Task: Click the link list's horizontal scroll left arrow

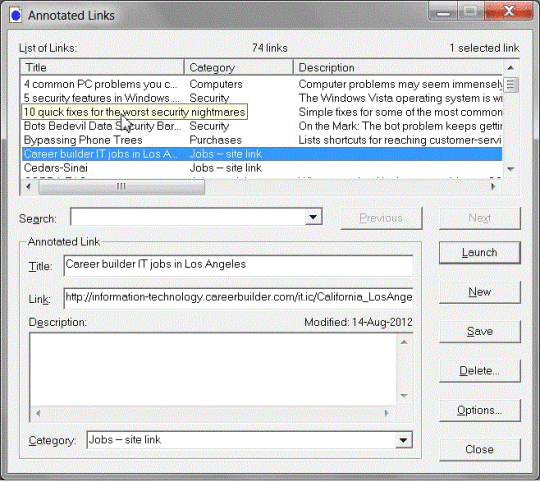Action: click(x=29, y=187)
